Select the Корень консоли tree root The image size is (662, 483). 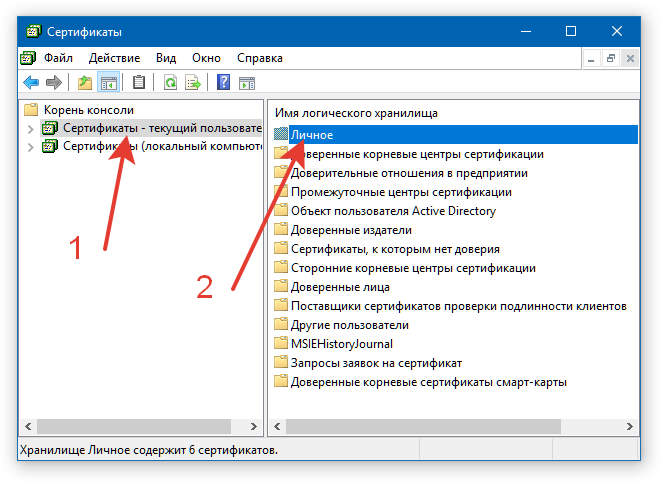pyautogui.click(x=88, y=110)
